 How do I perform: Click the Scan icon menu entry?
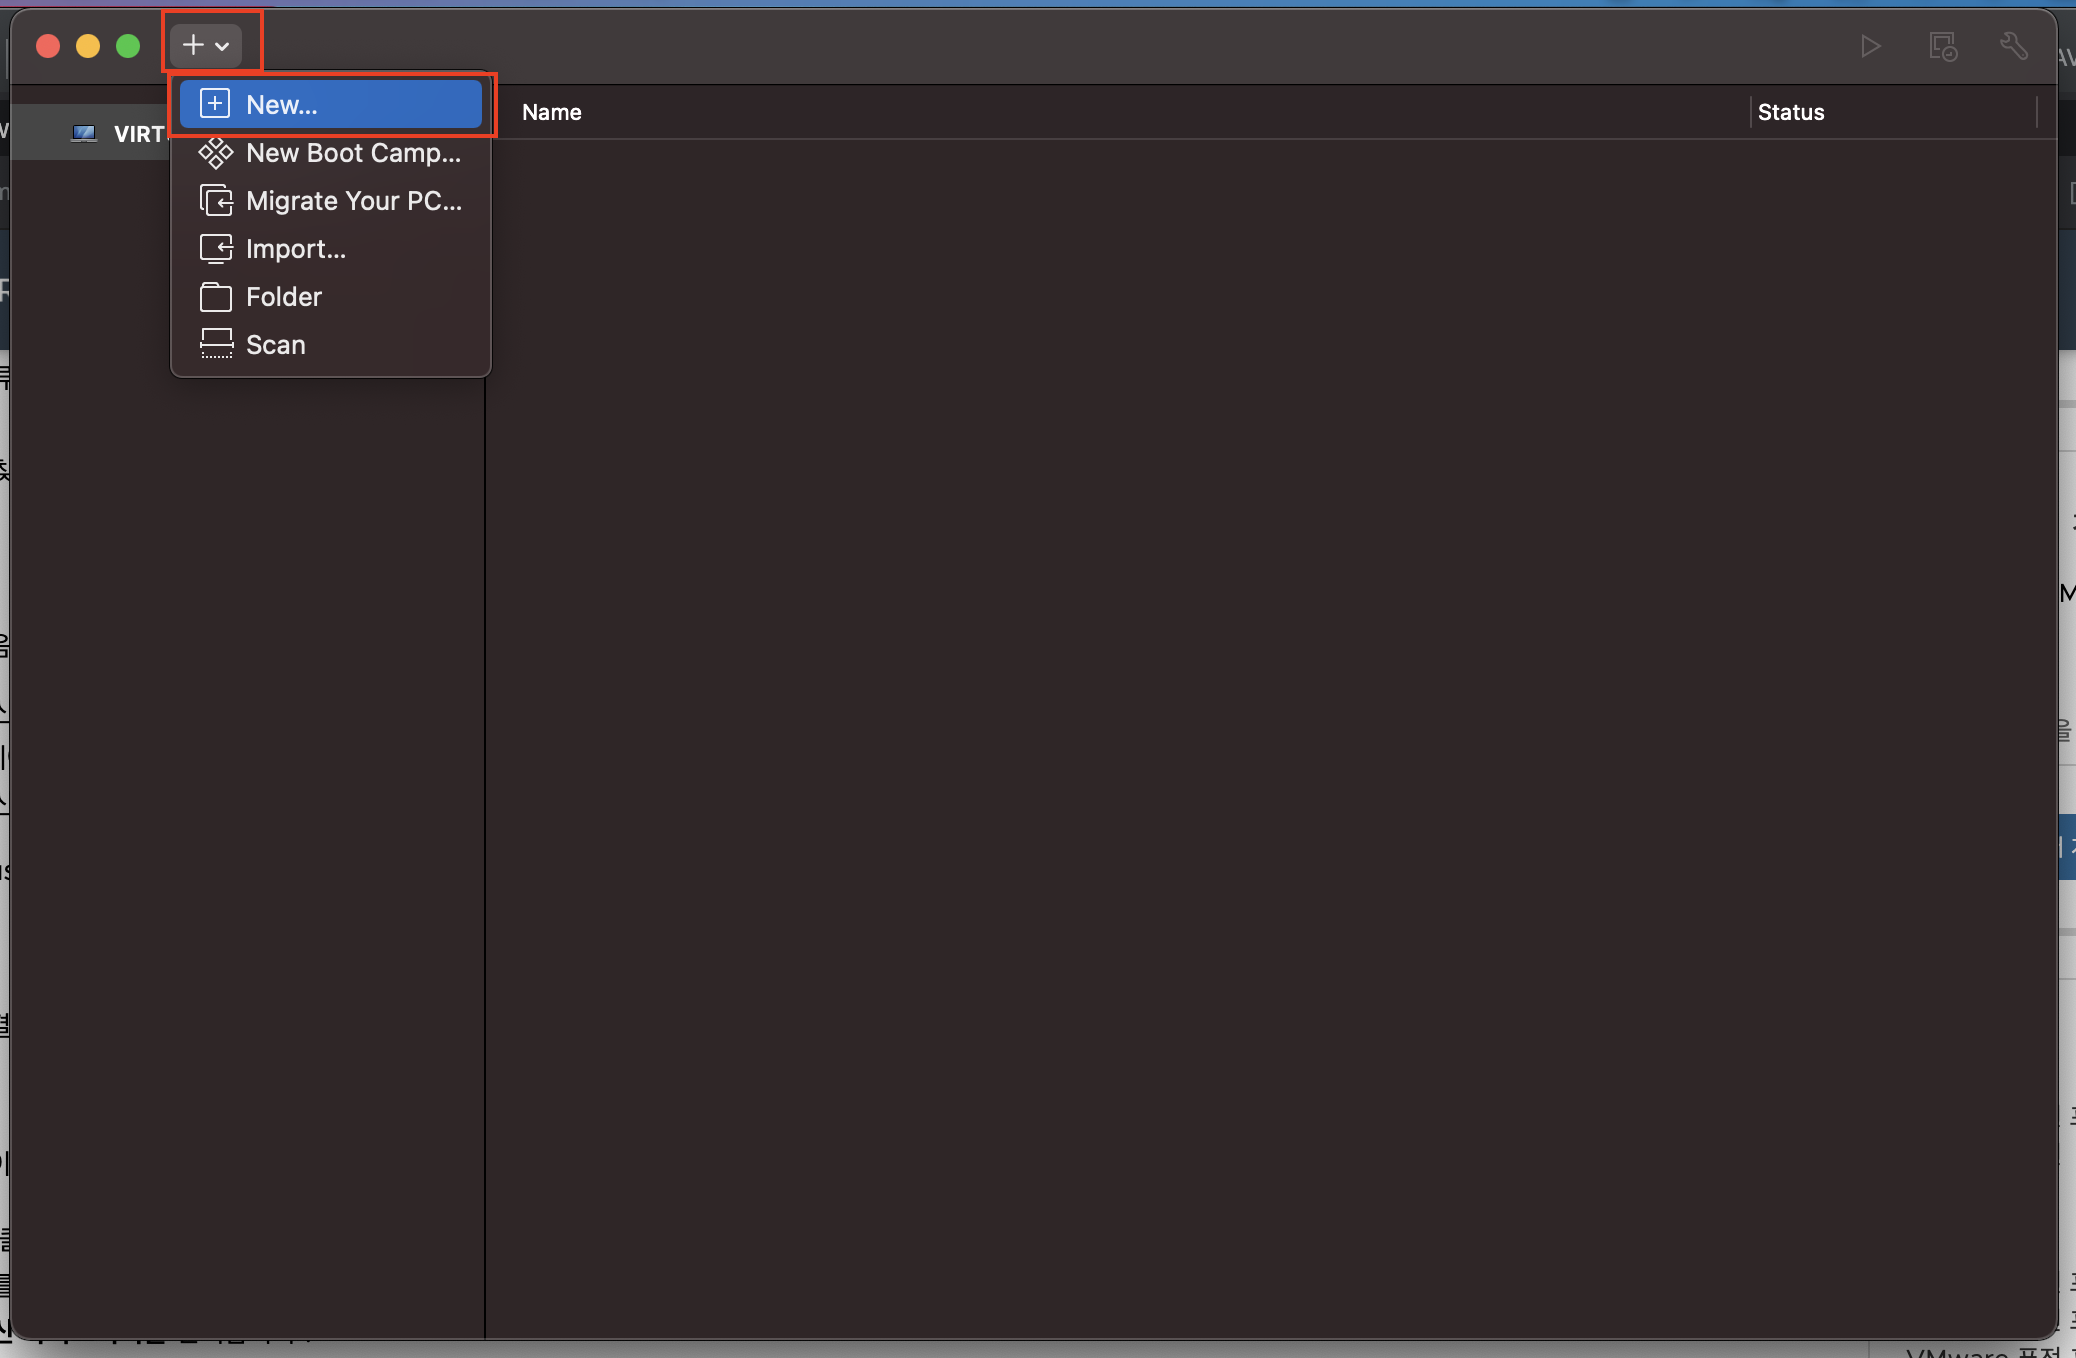pos(215,345)
